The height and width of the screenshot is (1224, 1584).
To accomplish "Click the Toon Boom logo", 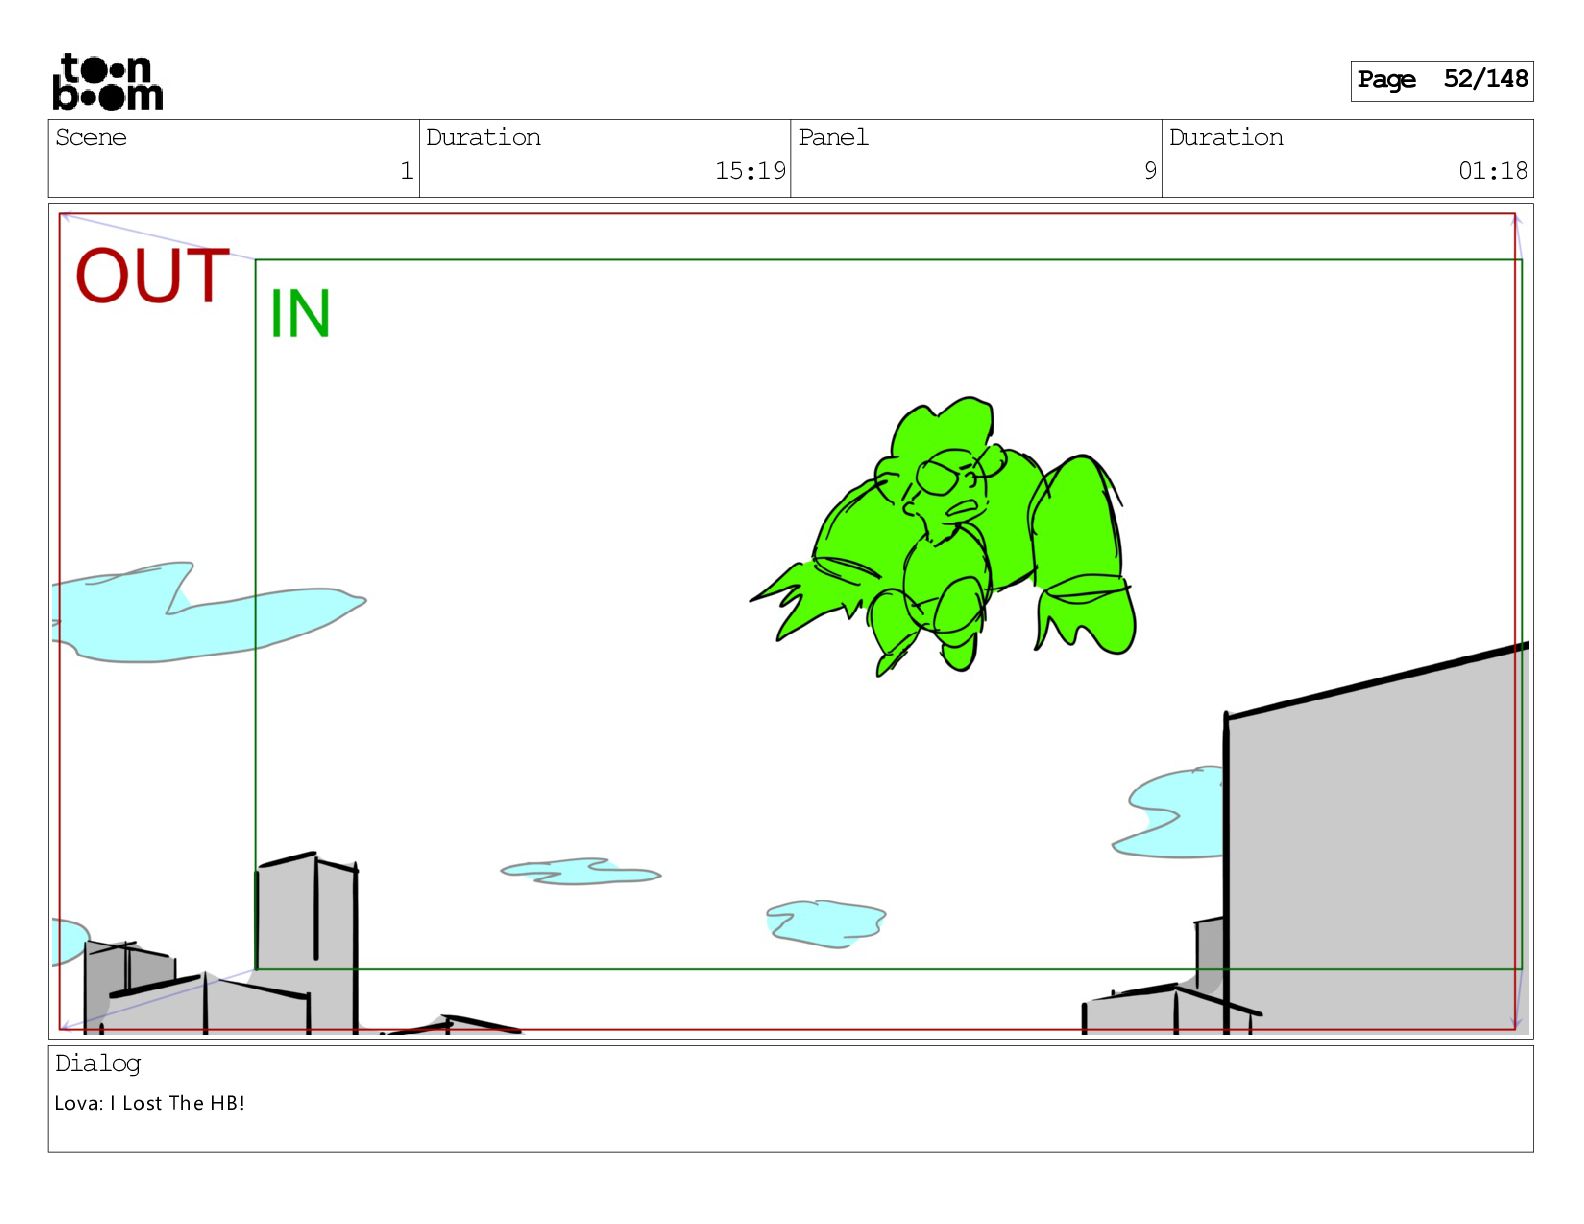I will [x=108, y=81].
